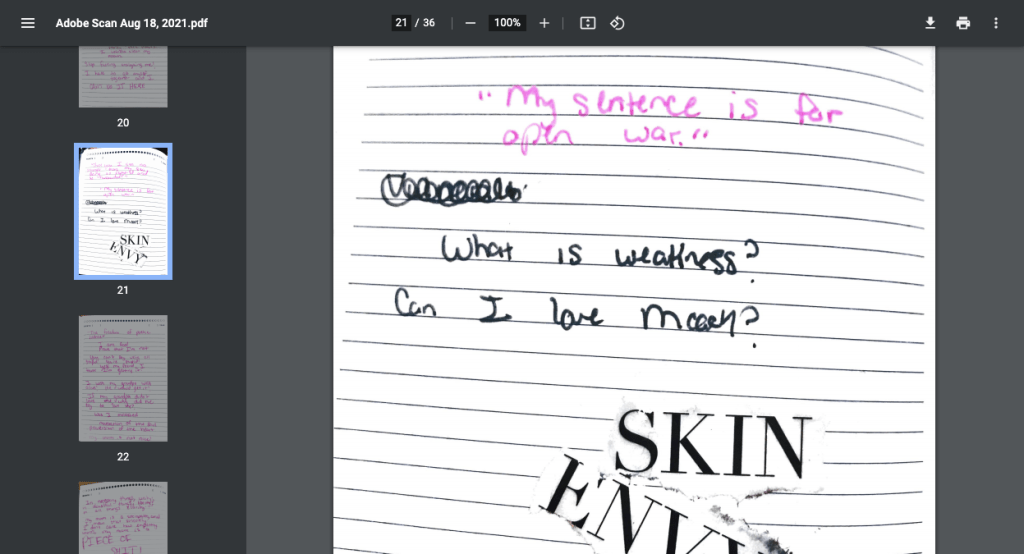Select the current page number field
The image size is (1024, 554).
click(x=401, y=23)
